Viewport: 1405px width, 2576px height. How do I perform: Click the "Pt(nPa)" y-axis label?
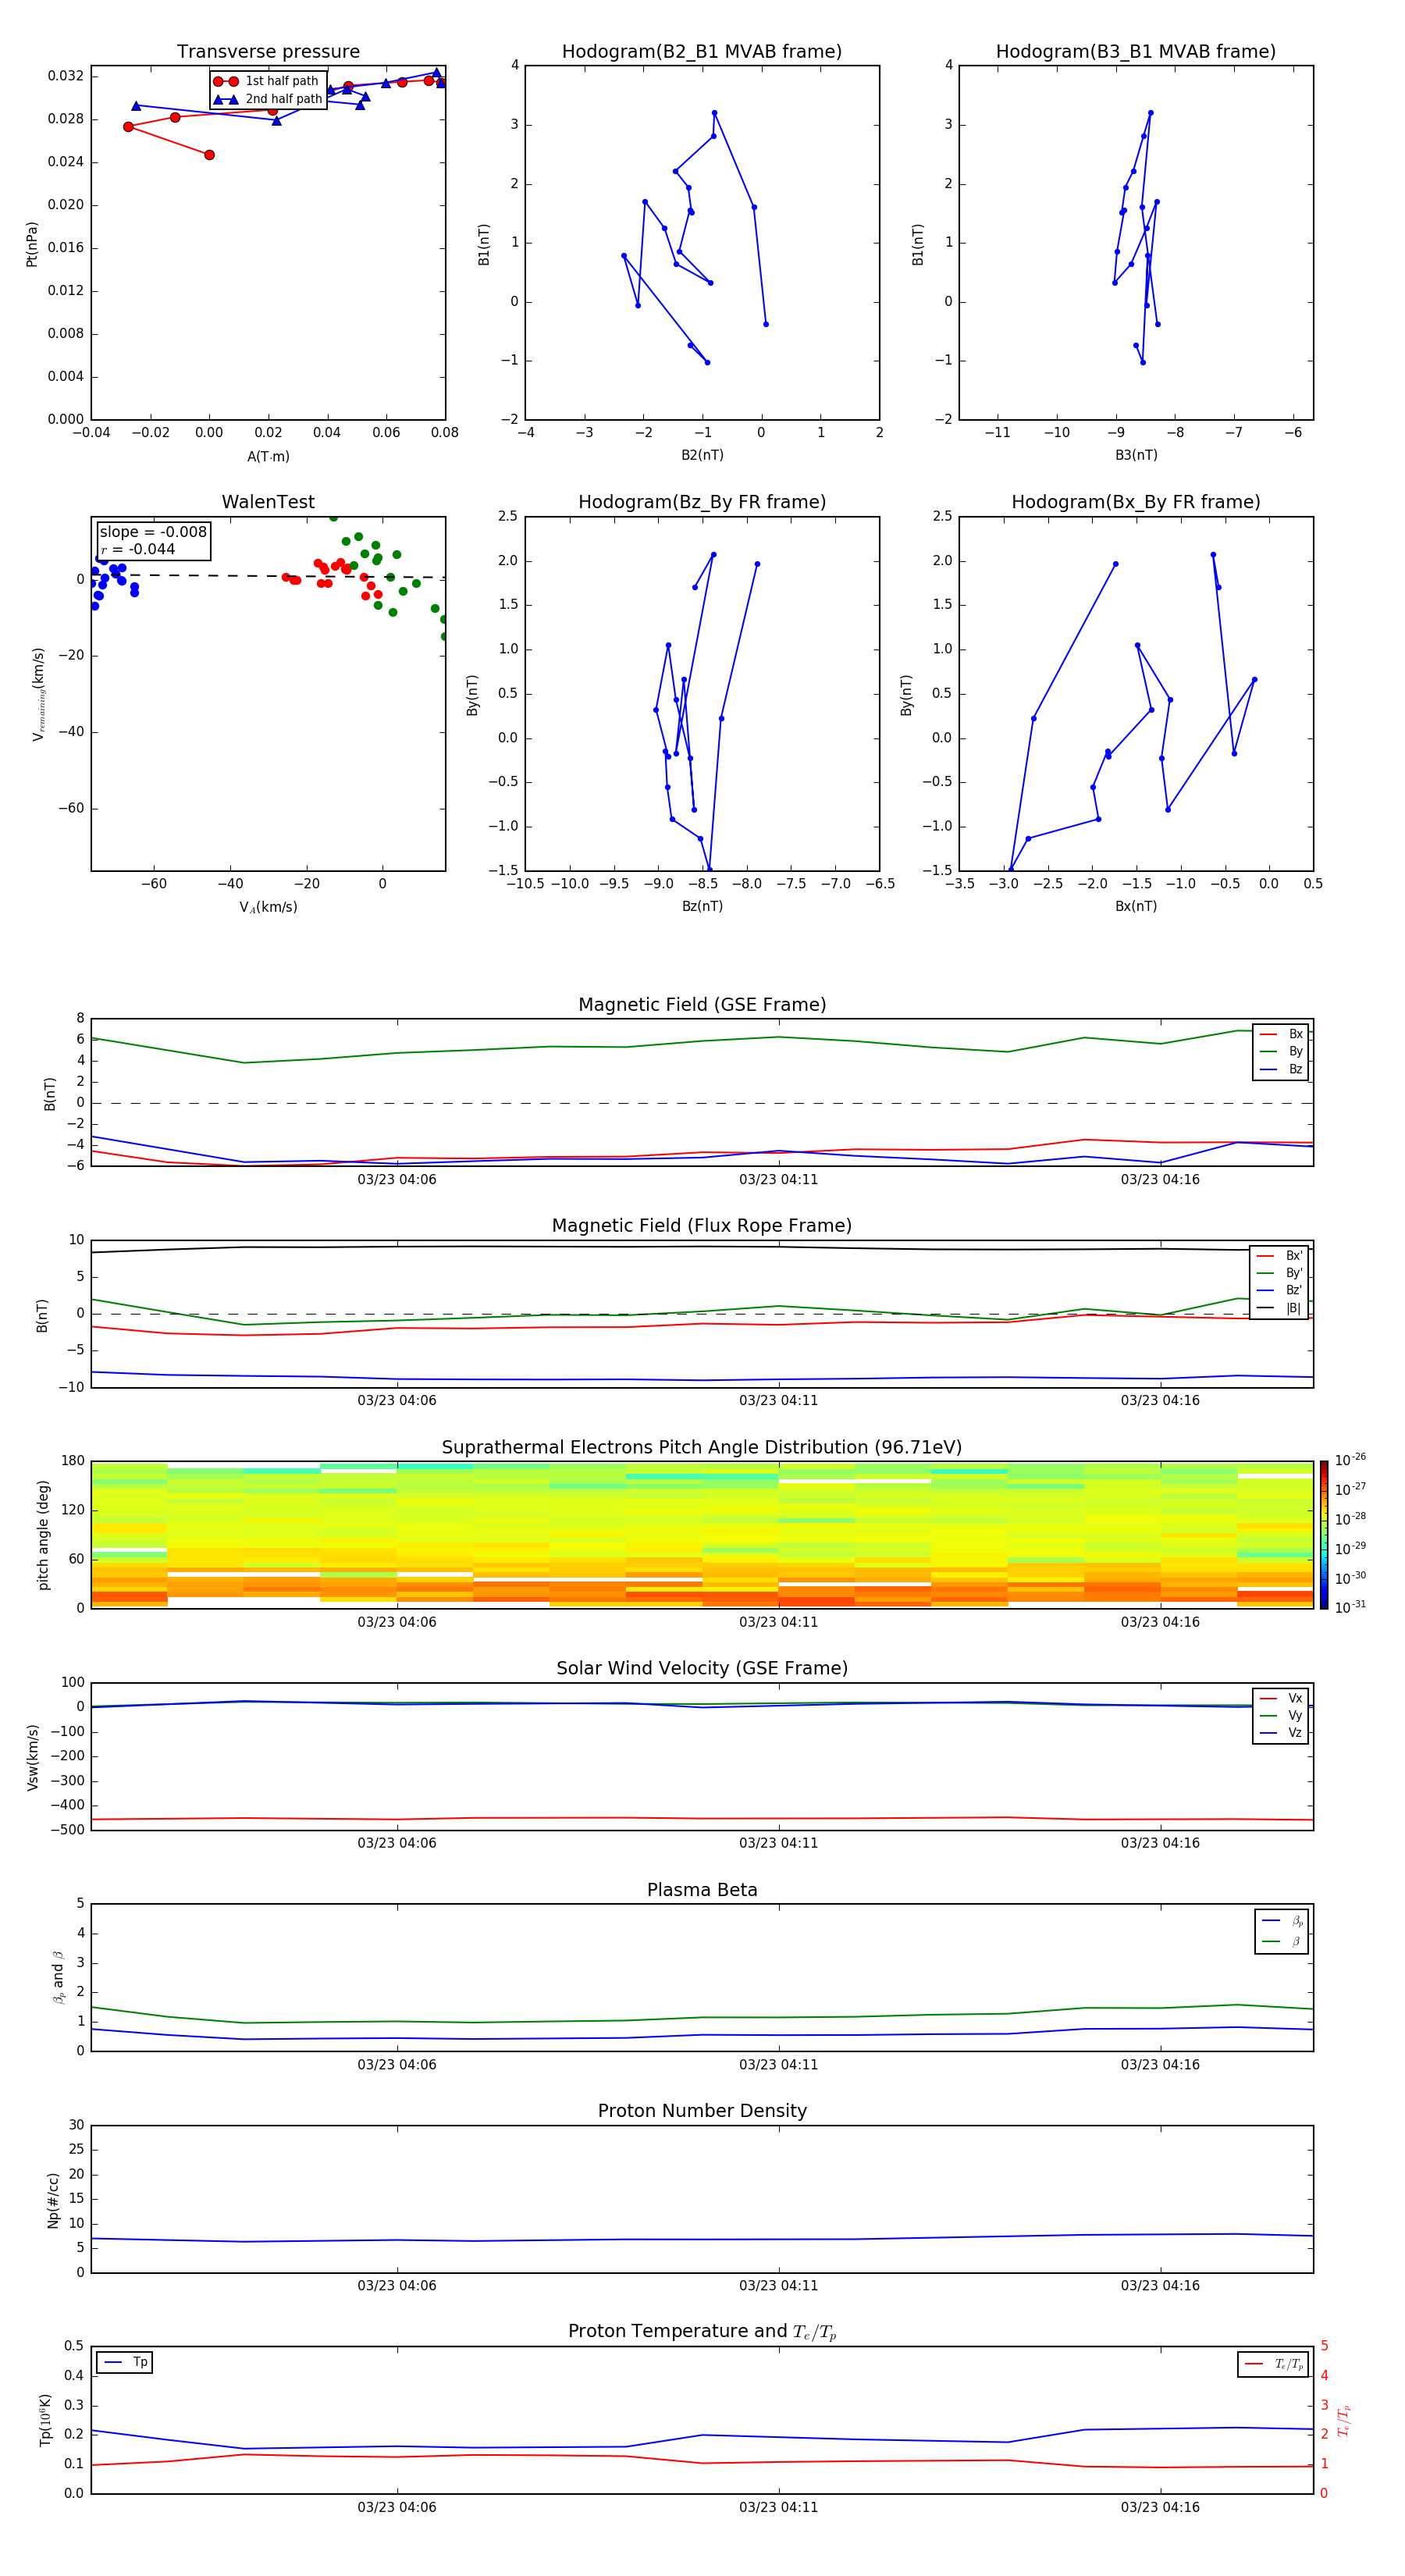pos(32,243)
